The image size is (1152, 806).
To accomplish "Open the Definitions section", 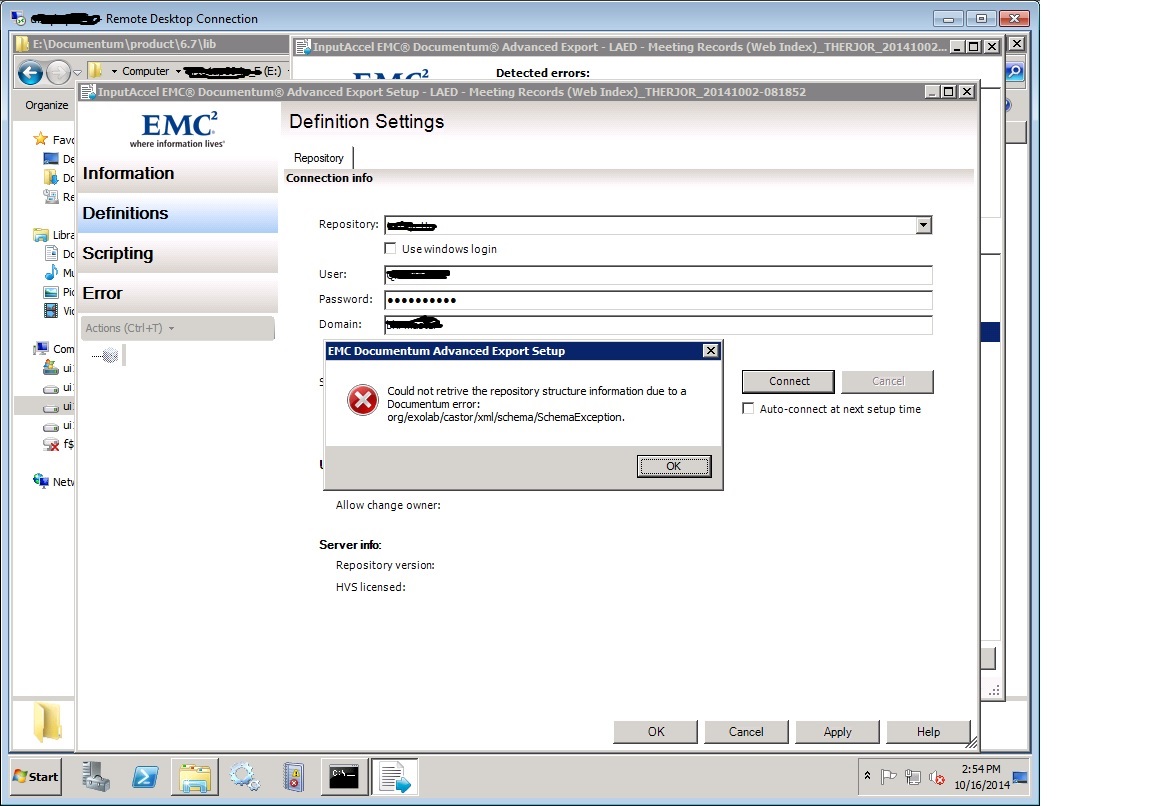I will [177, 213].
